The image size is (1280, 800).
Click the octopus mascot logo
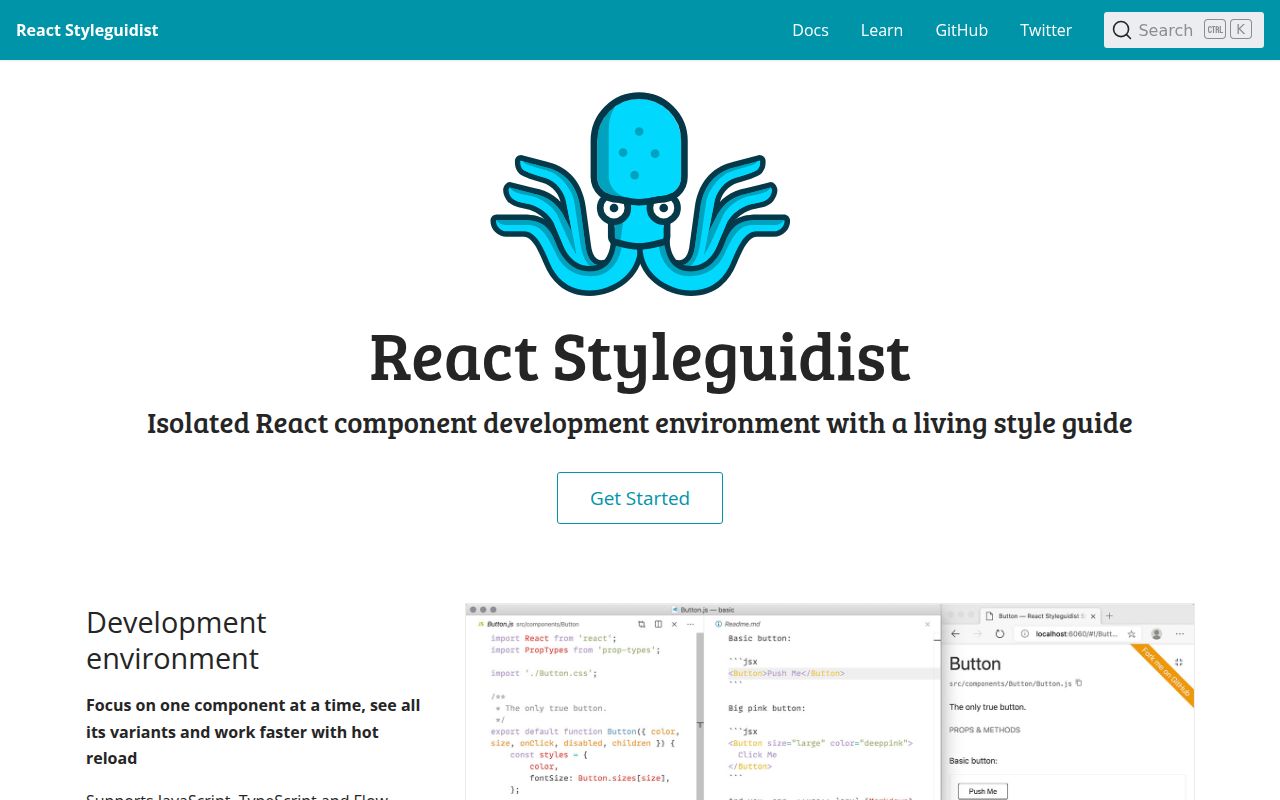[640, 194]
